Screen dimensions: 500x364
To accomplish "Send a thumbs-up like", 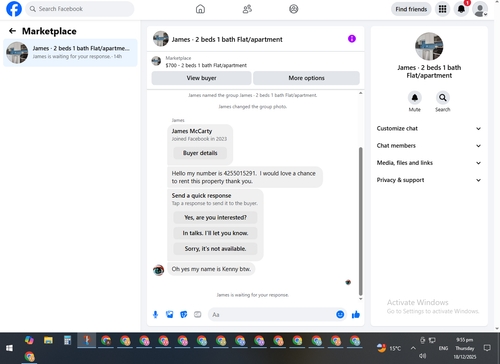I will click(x=356, y=314).
